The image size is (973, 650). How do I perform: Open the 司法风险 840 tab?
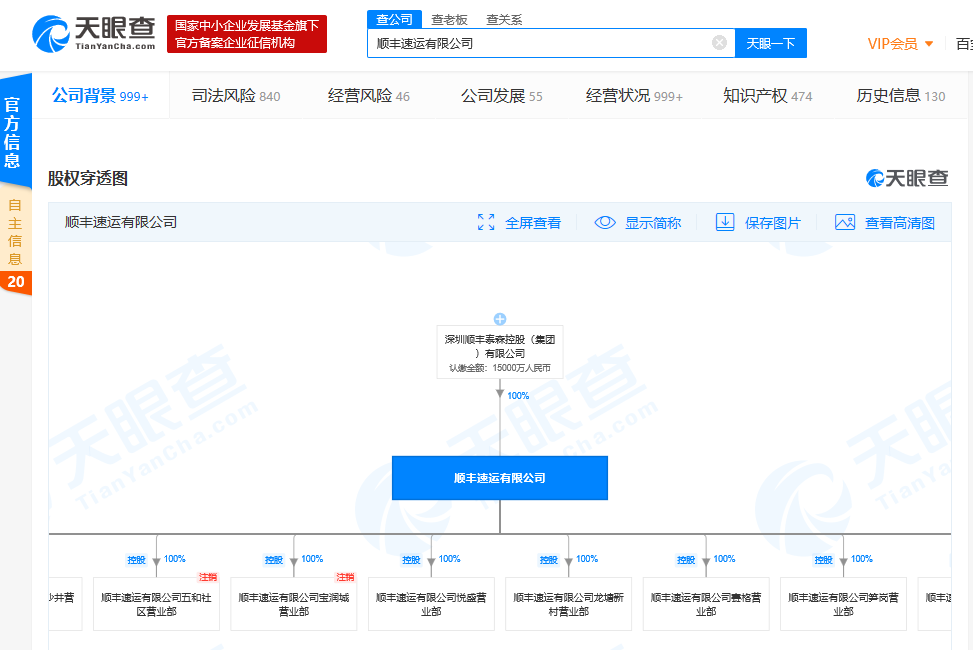(x=236, y=96)
